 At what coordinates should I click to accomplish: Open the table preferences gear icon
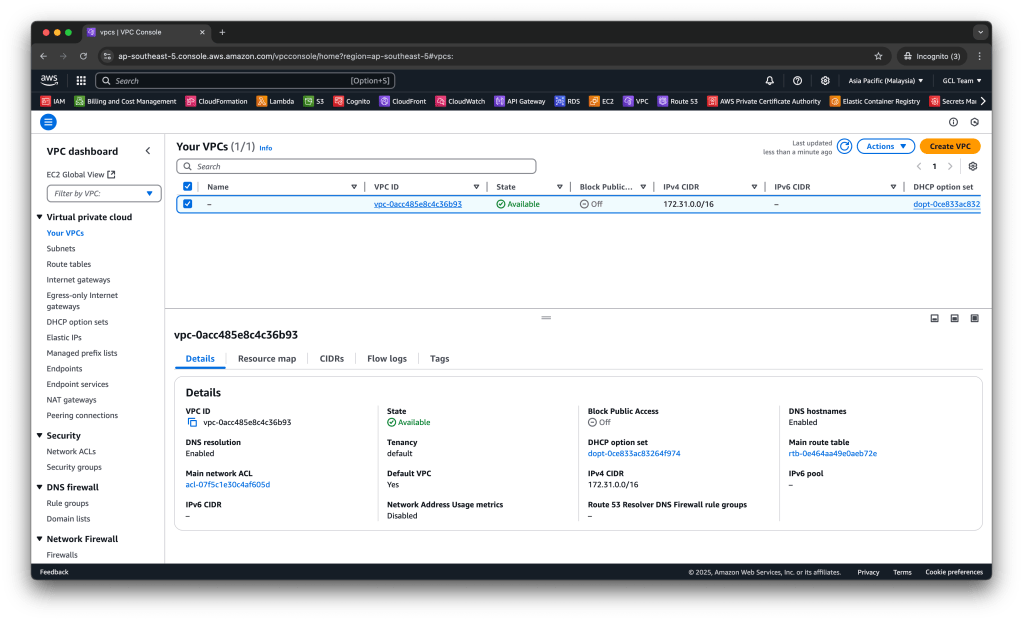[972, 166]
